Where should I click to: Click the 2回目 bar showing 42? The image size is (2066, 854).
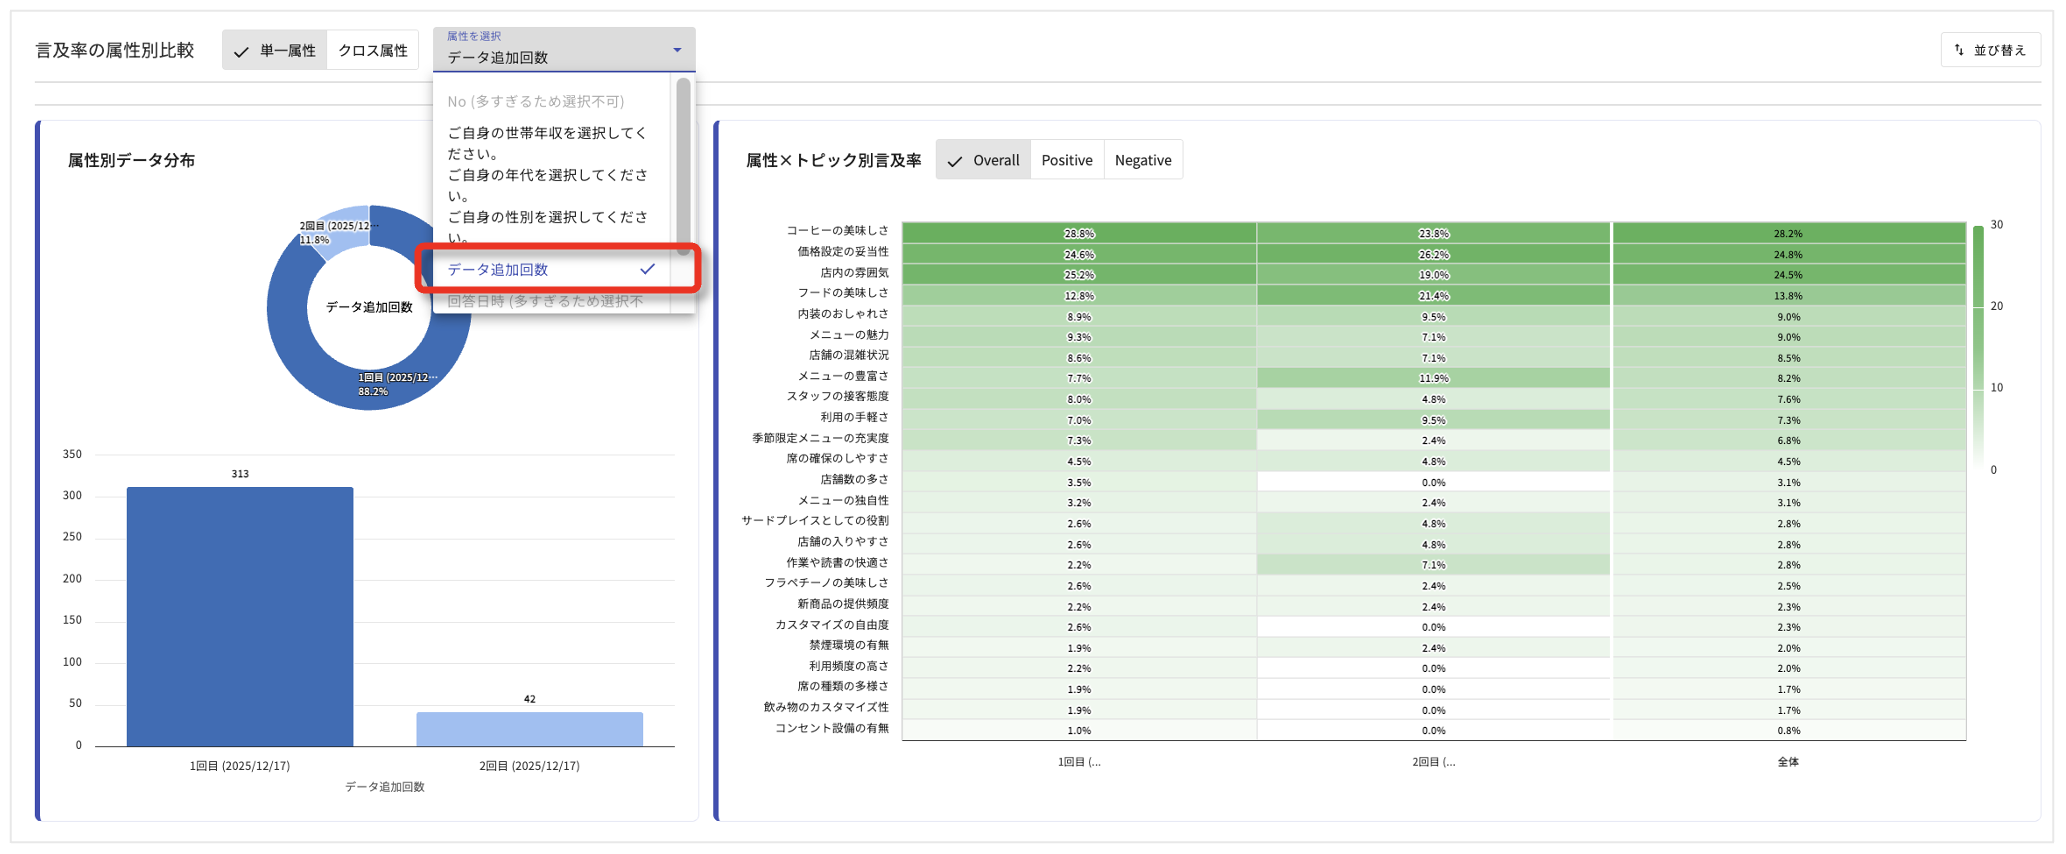529,729
